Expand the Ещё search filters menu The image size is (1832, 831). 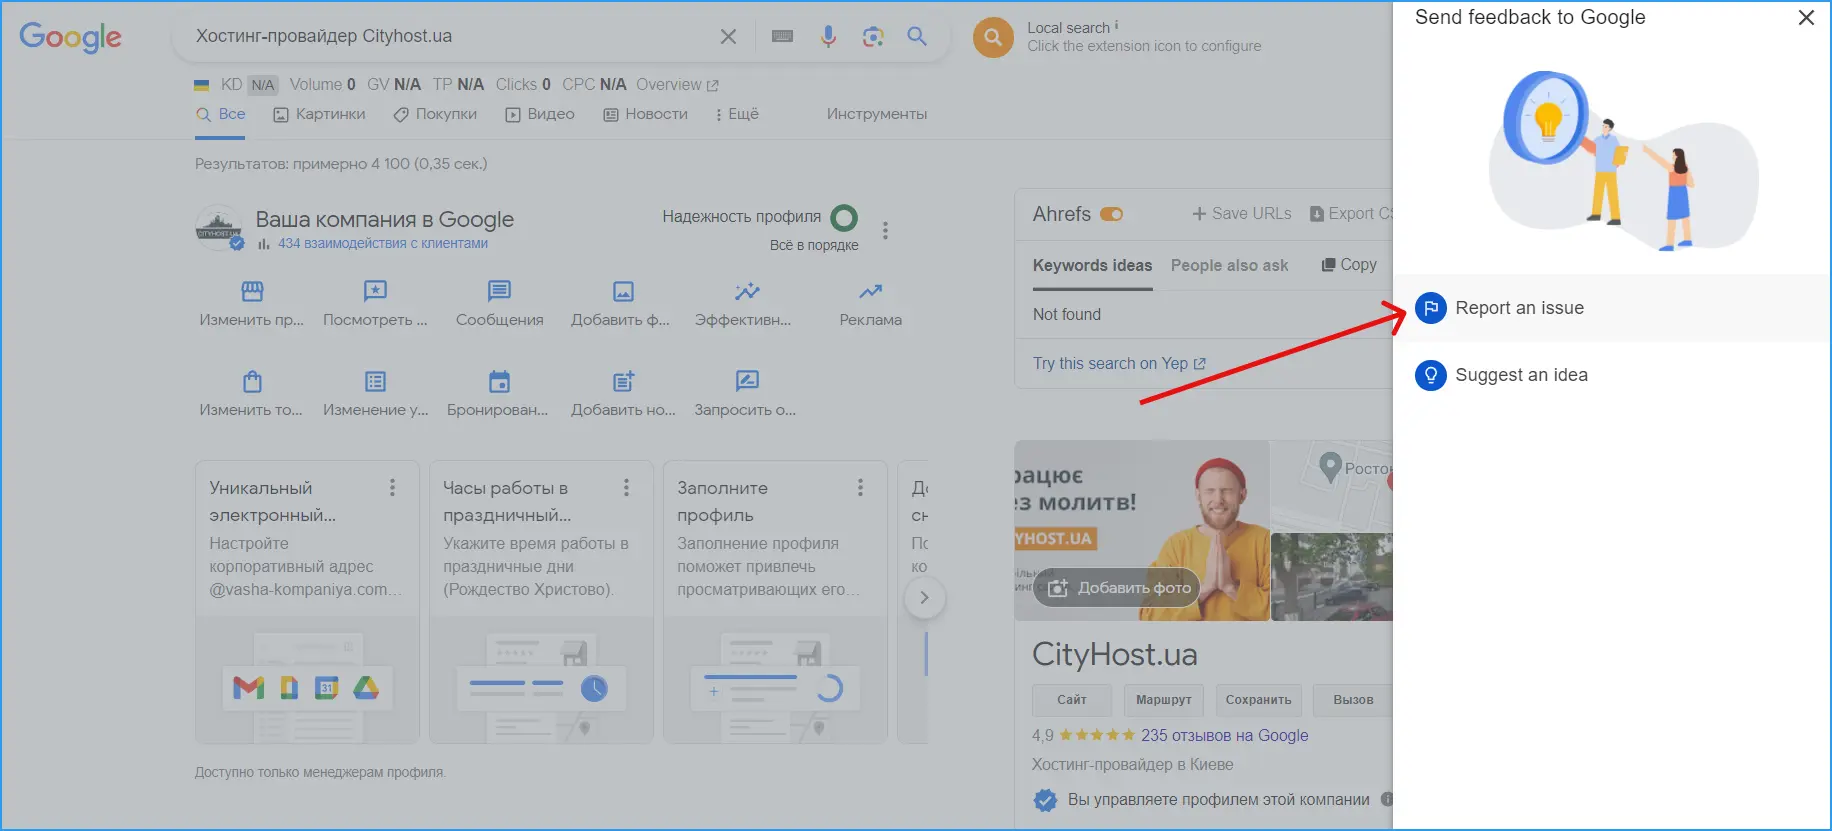[737, 114]
